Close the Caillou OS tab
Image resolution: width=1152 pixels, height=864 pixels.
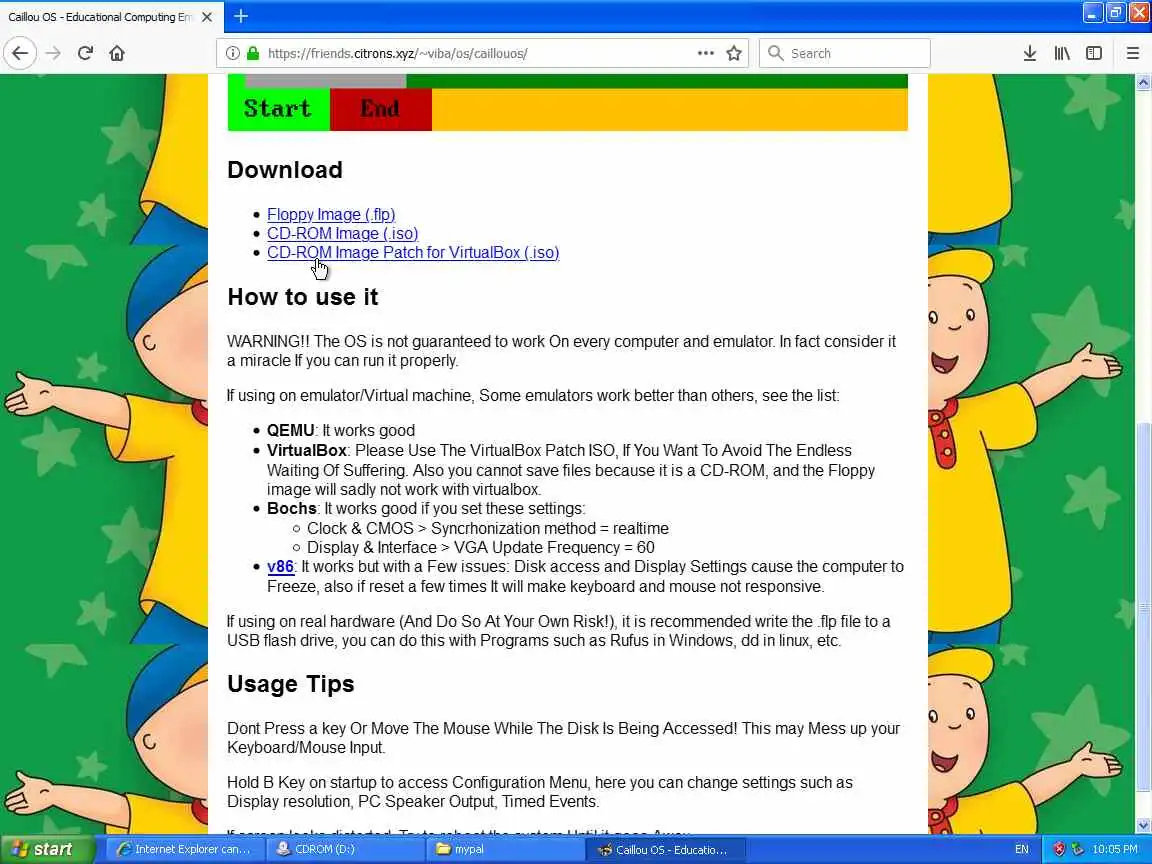207,16
